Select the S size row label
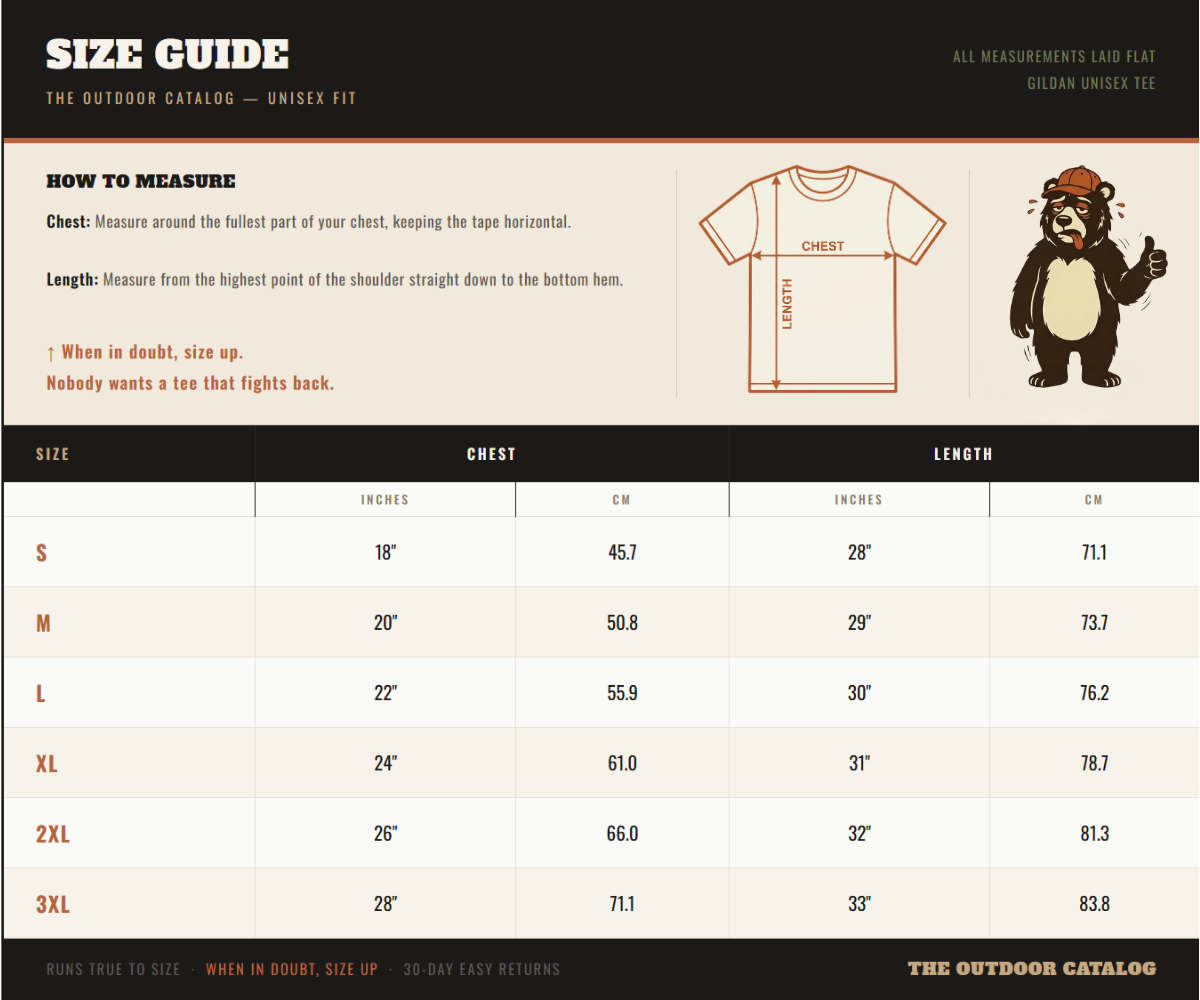The height and width of the screenshot is (1000, 1200). point(41,553)
